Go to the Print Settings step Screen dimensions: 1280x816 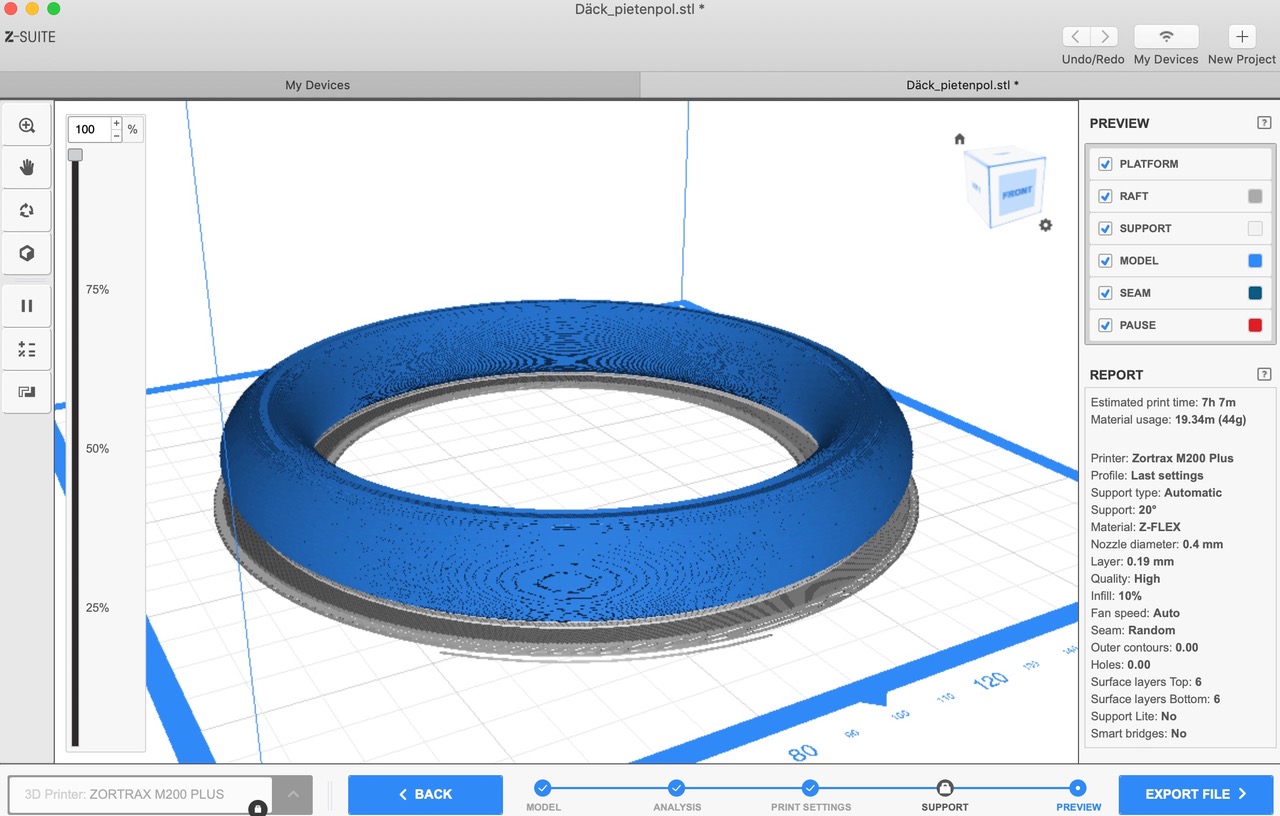point(810,789)
